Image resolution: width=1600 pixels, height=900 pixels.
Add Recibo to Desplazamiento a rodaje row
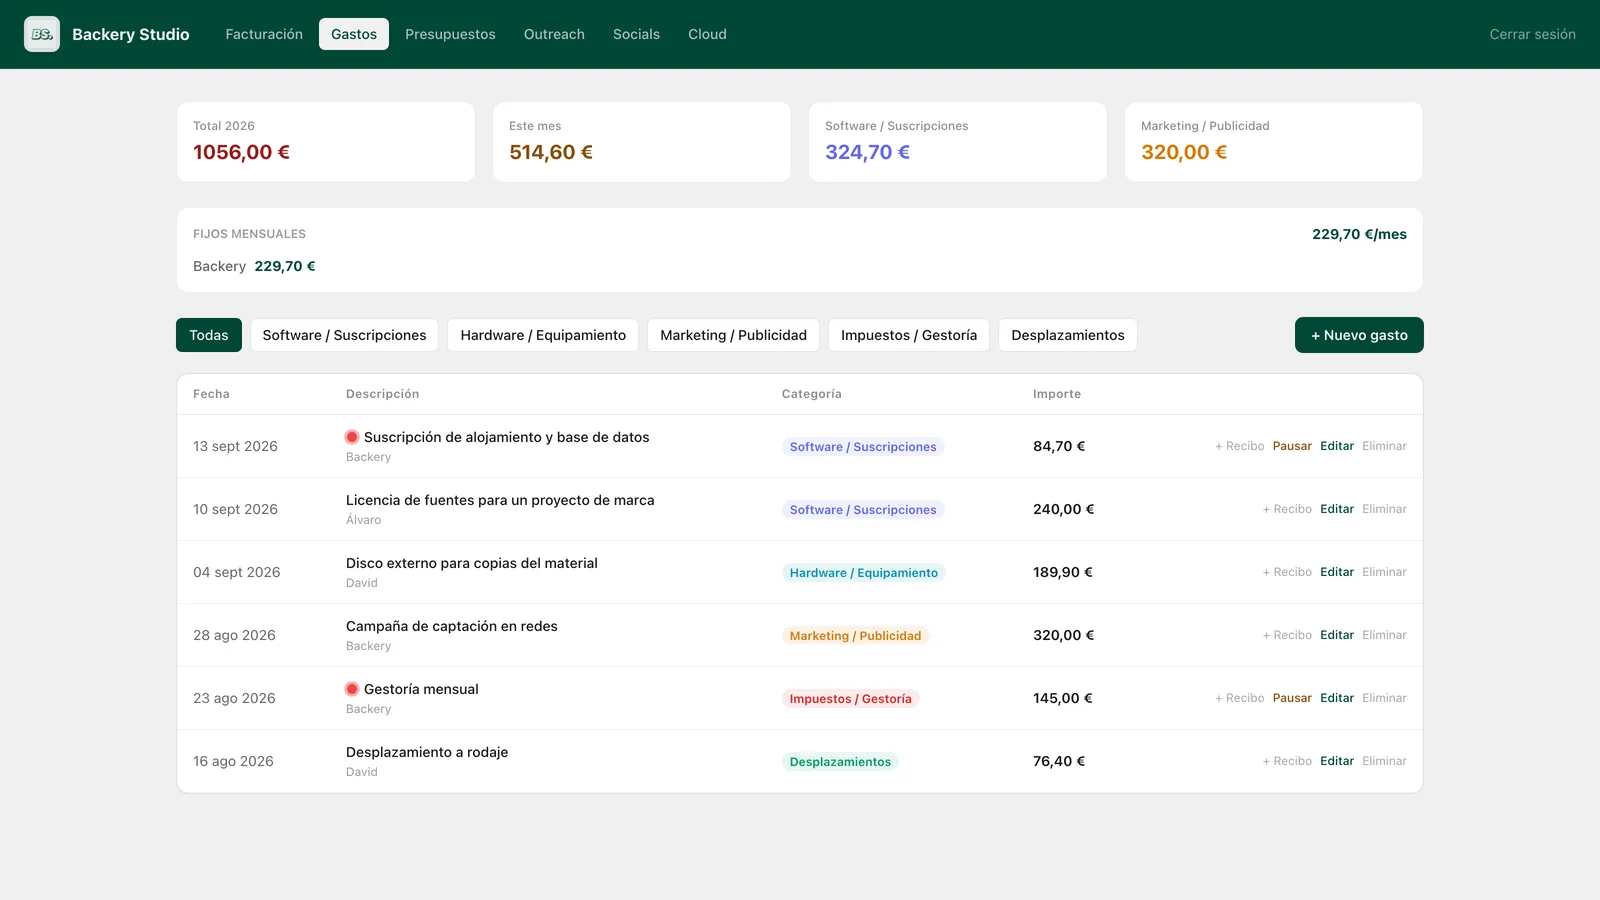[x=1287, y=761]
